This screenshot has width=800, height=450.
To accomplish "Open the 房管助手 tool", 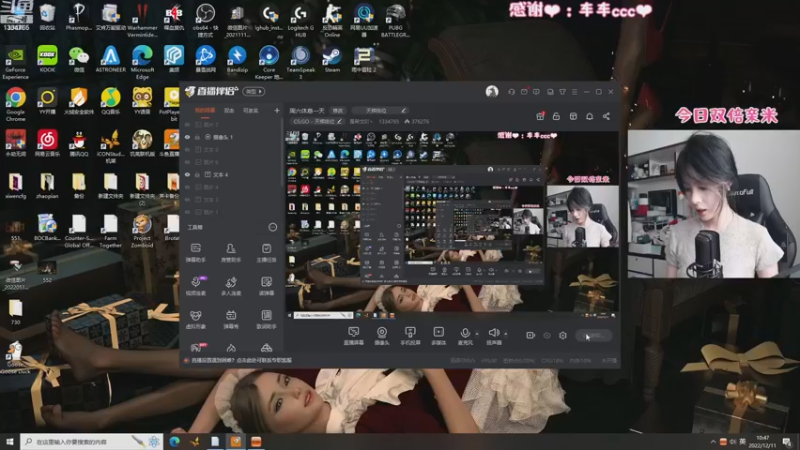I will (231, 253).
